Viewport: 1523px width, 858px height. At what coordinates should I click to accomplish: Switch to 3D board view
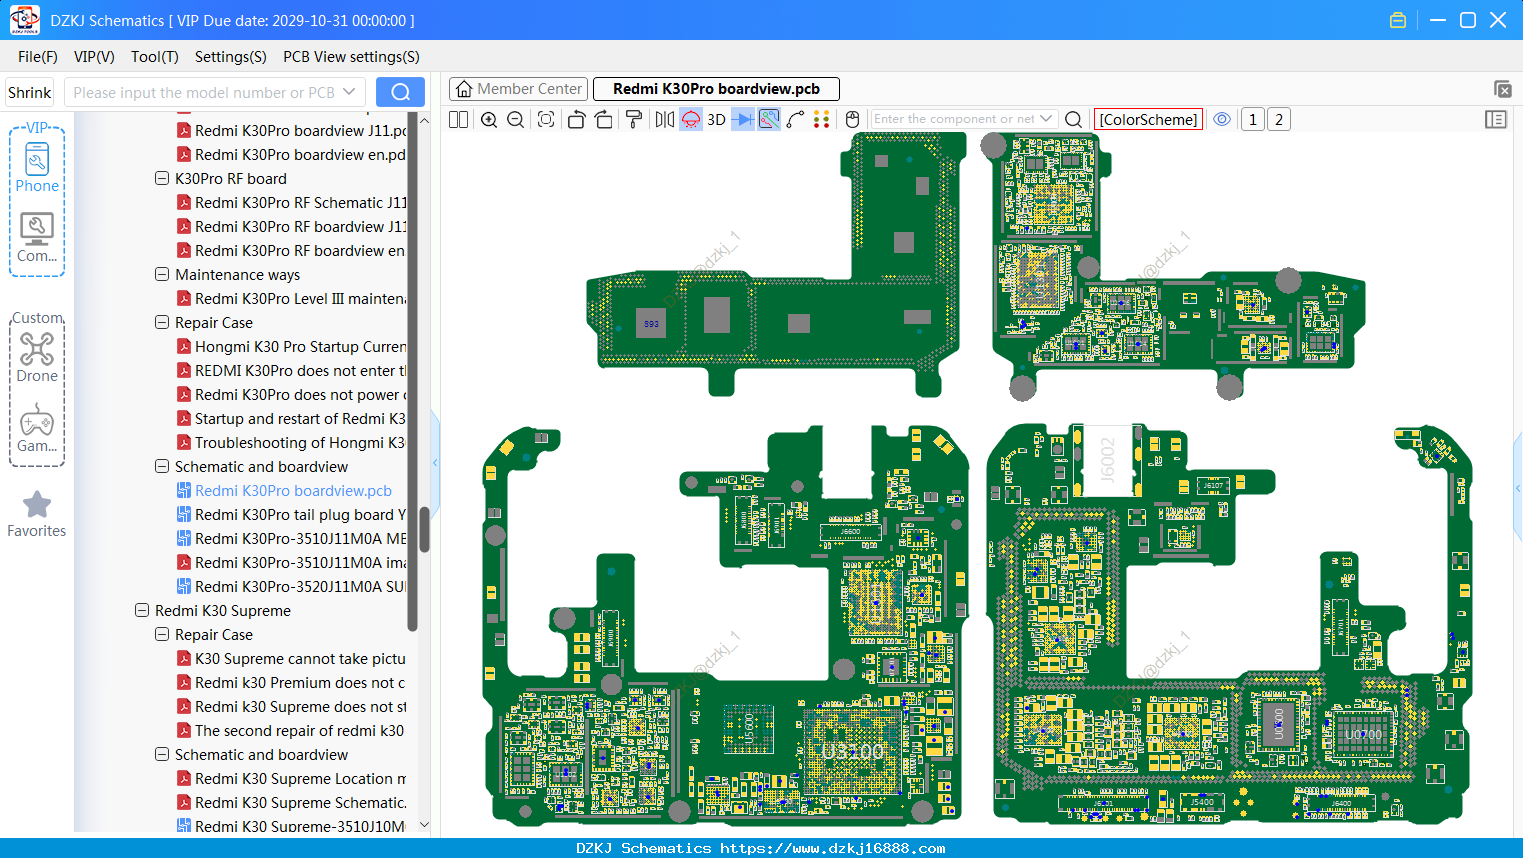point(716,119)
